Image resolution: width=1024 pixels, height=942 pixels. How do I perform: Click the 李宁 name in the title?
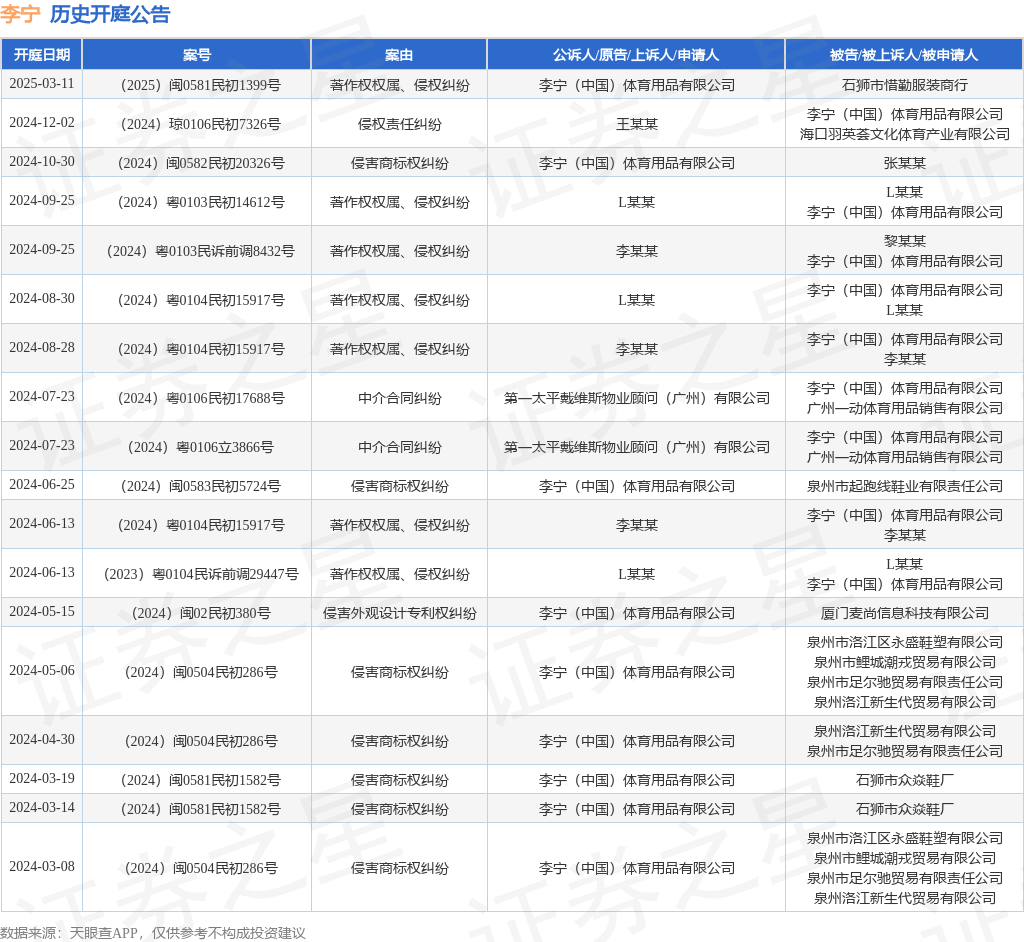pyautogui.click(x=20, y=14)
